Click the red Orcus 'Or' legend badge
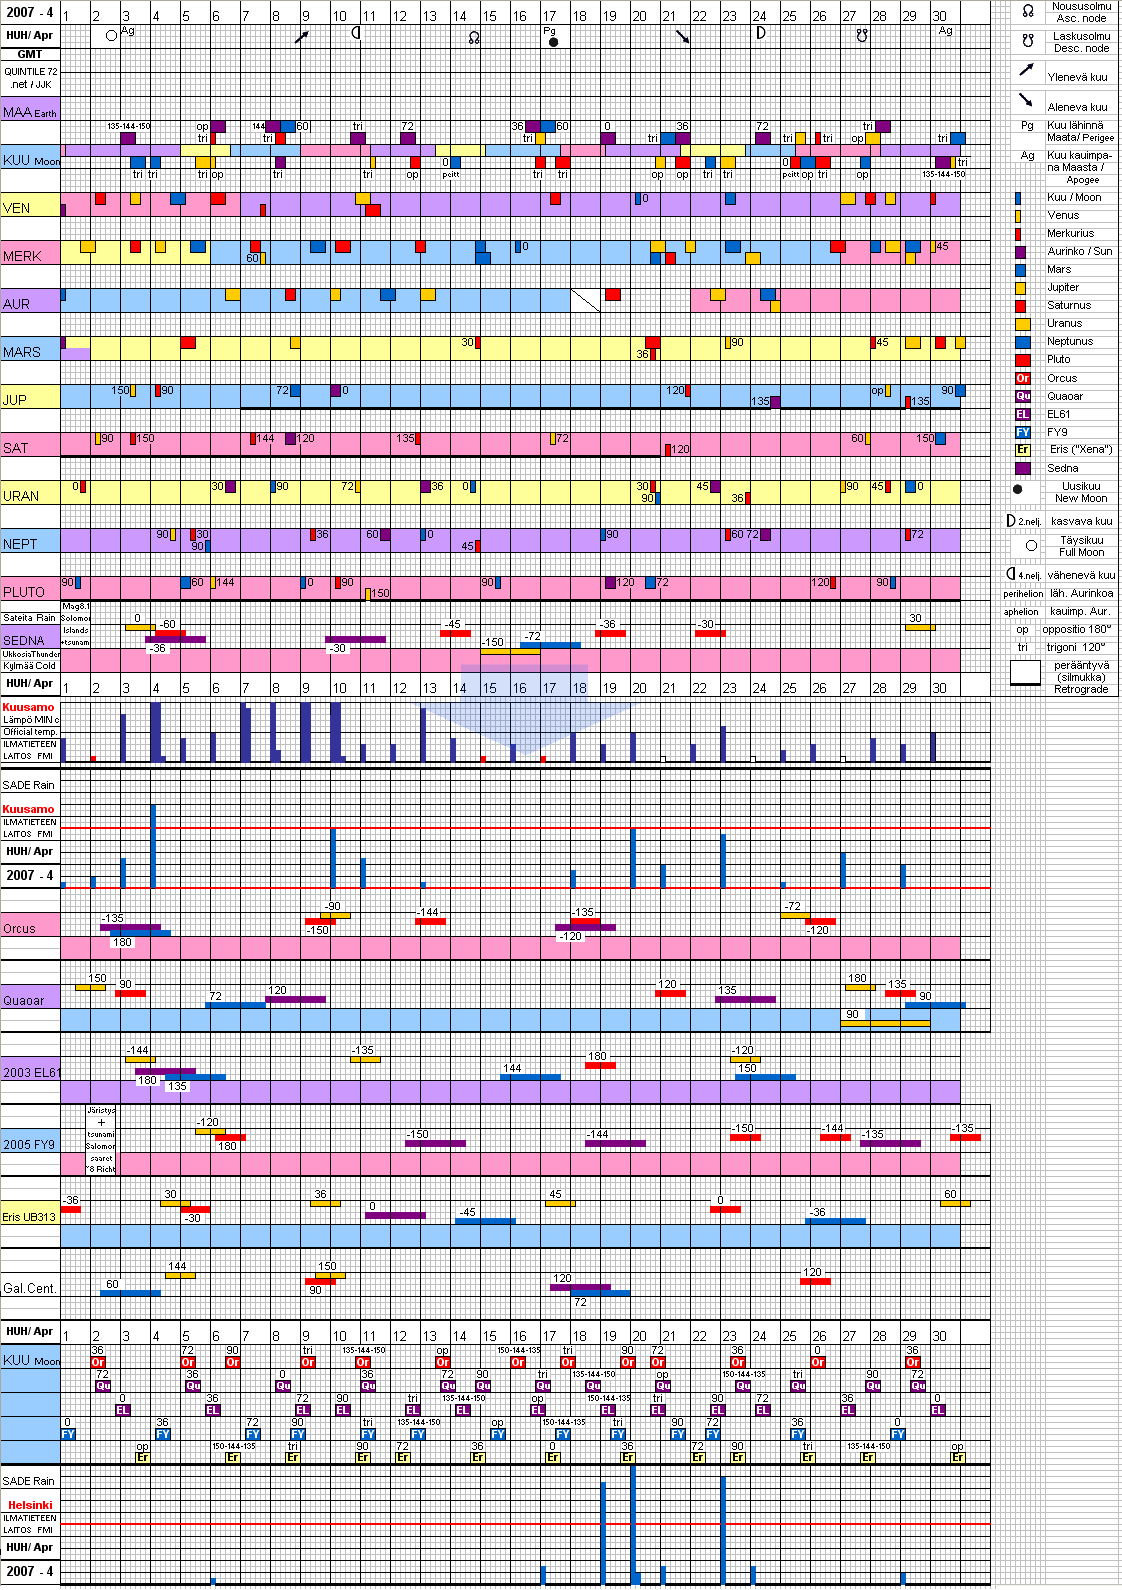 click(1022, 378)
